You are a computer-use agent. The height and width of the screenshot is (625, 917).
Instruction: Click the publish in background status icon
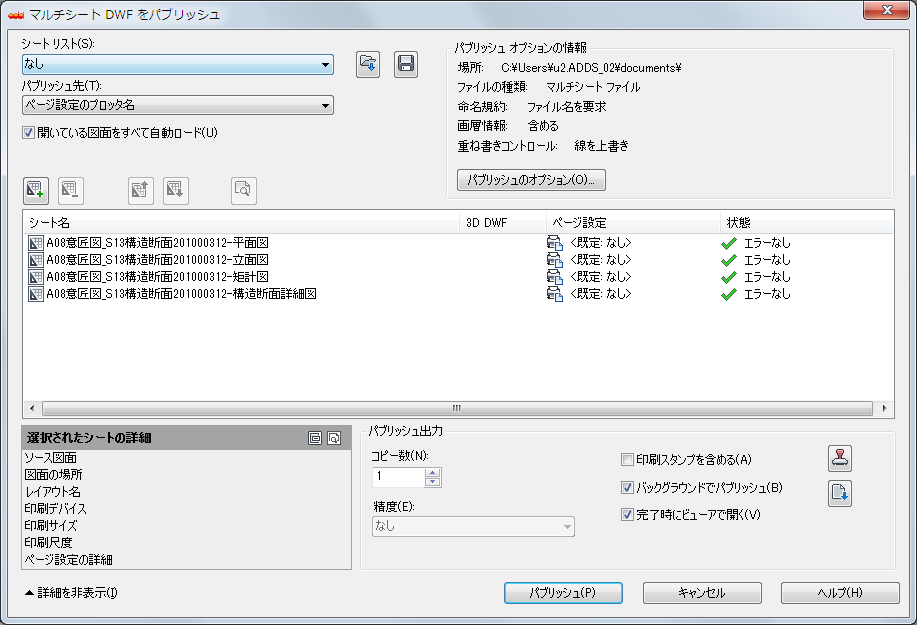(x=840, y=493)
